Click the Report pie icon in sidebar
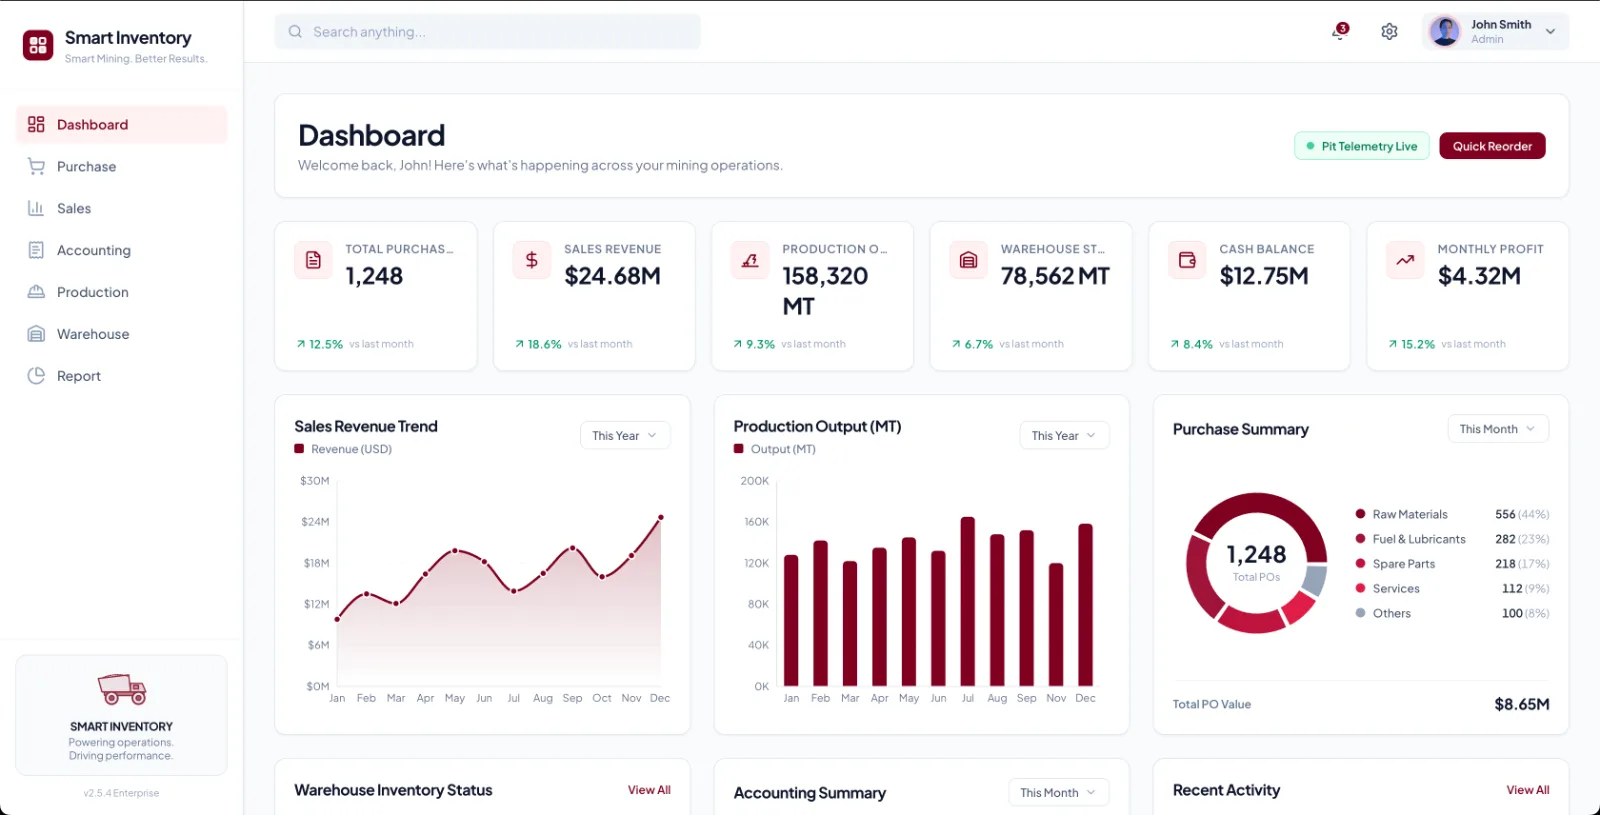 (36, 375)
